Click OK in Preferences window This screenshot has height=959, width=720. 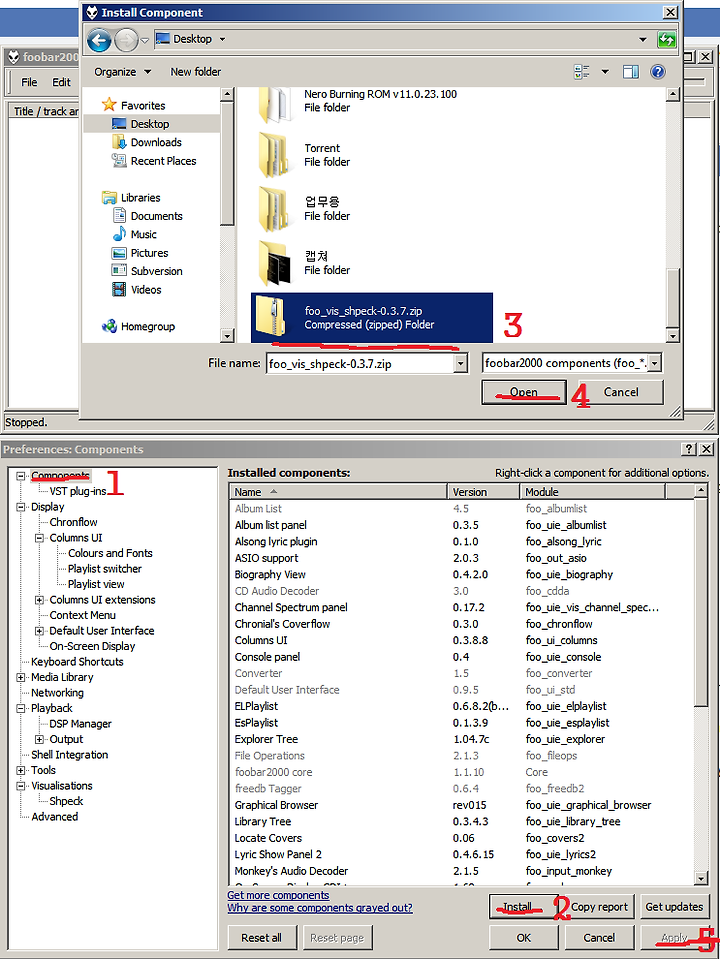524,938
